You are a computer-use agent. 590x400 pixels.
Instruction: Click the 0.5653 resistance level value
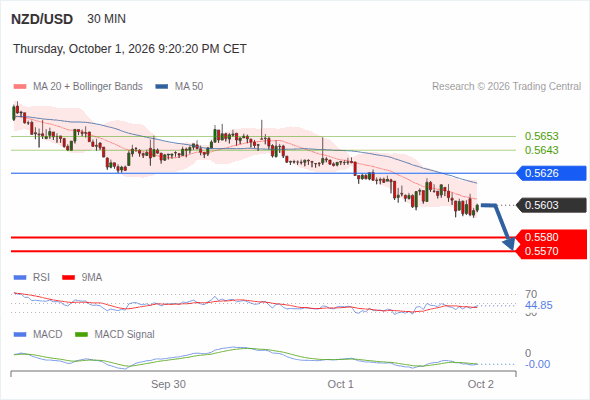(541, 136)
